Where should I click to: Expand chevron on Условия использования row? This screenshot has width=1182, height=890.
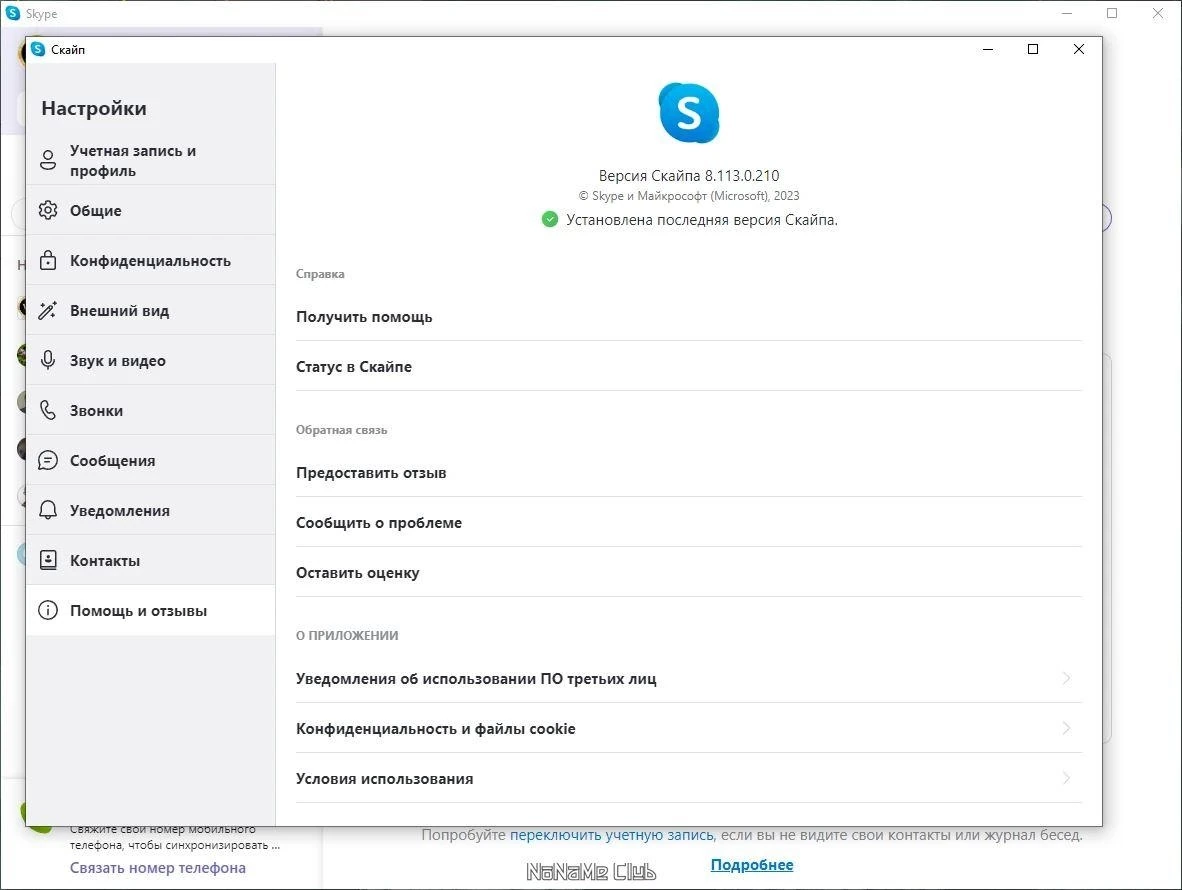[x=1066, y=778]
